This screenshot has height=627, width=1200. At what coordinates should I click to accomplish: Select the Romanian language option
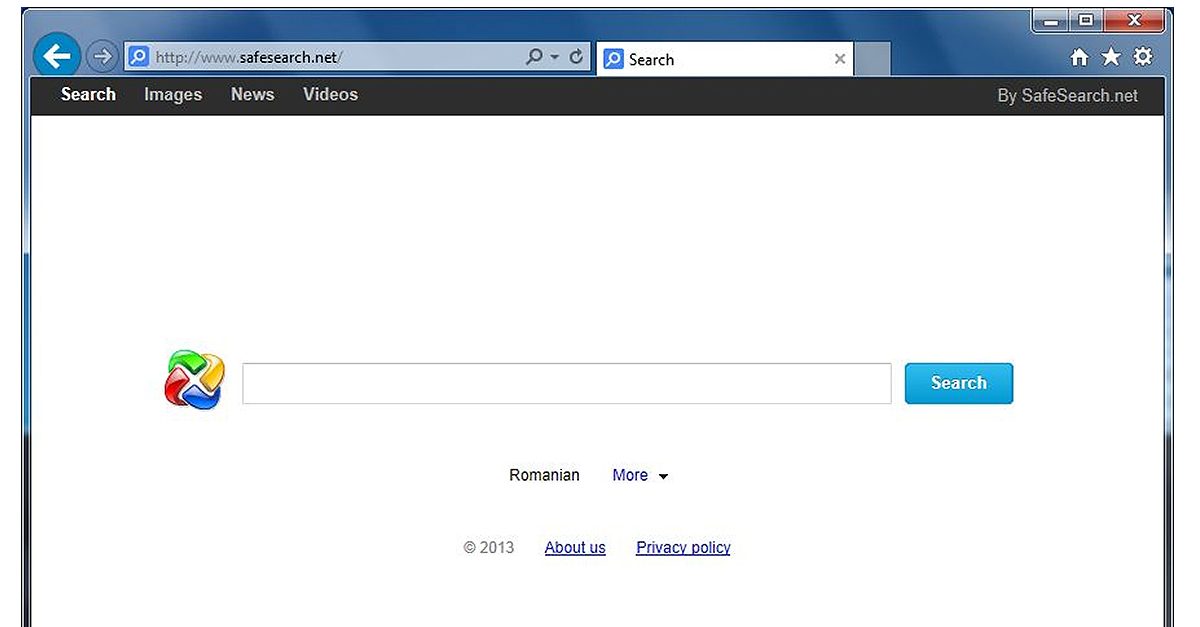click(544, 475)
